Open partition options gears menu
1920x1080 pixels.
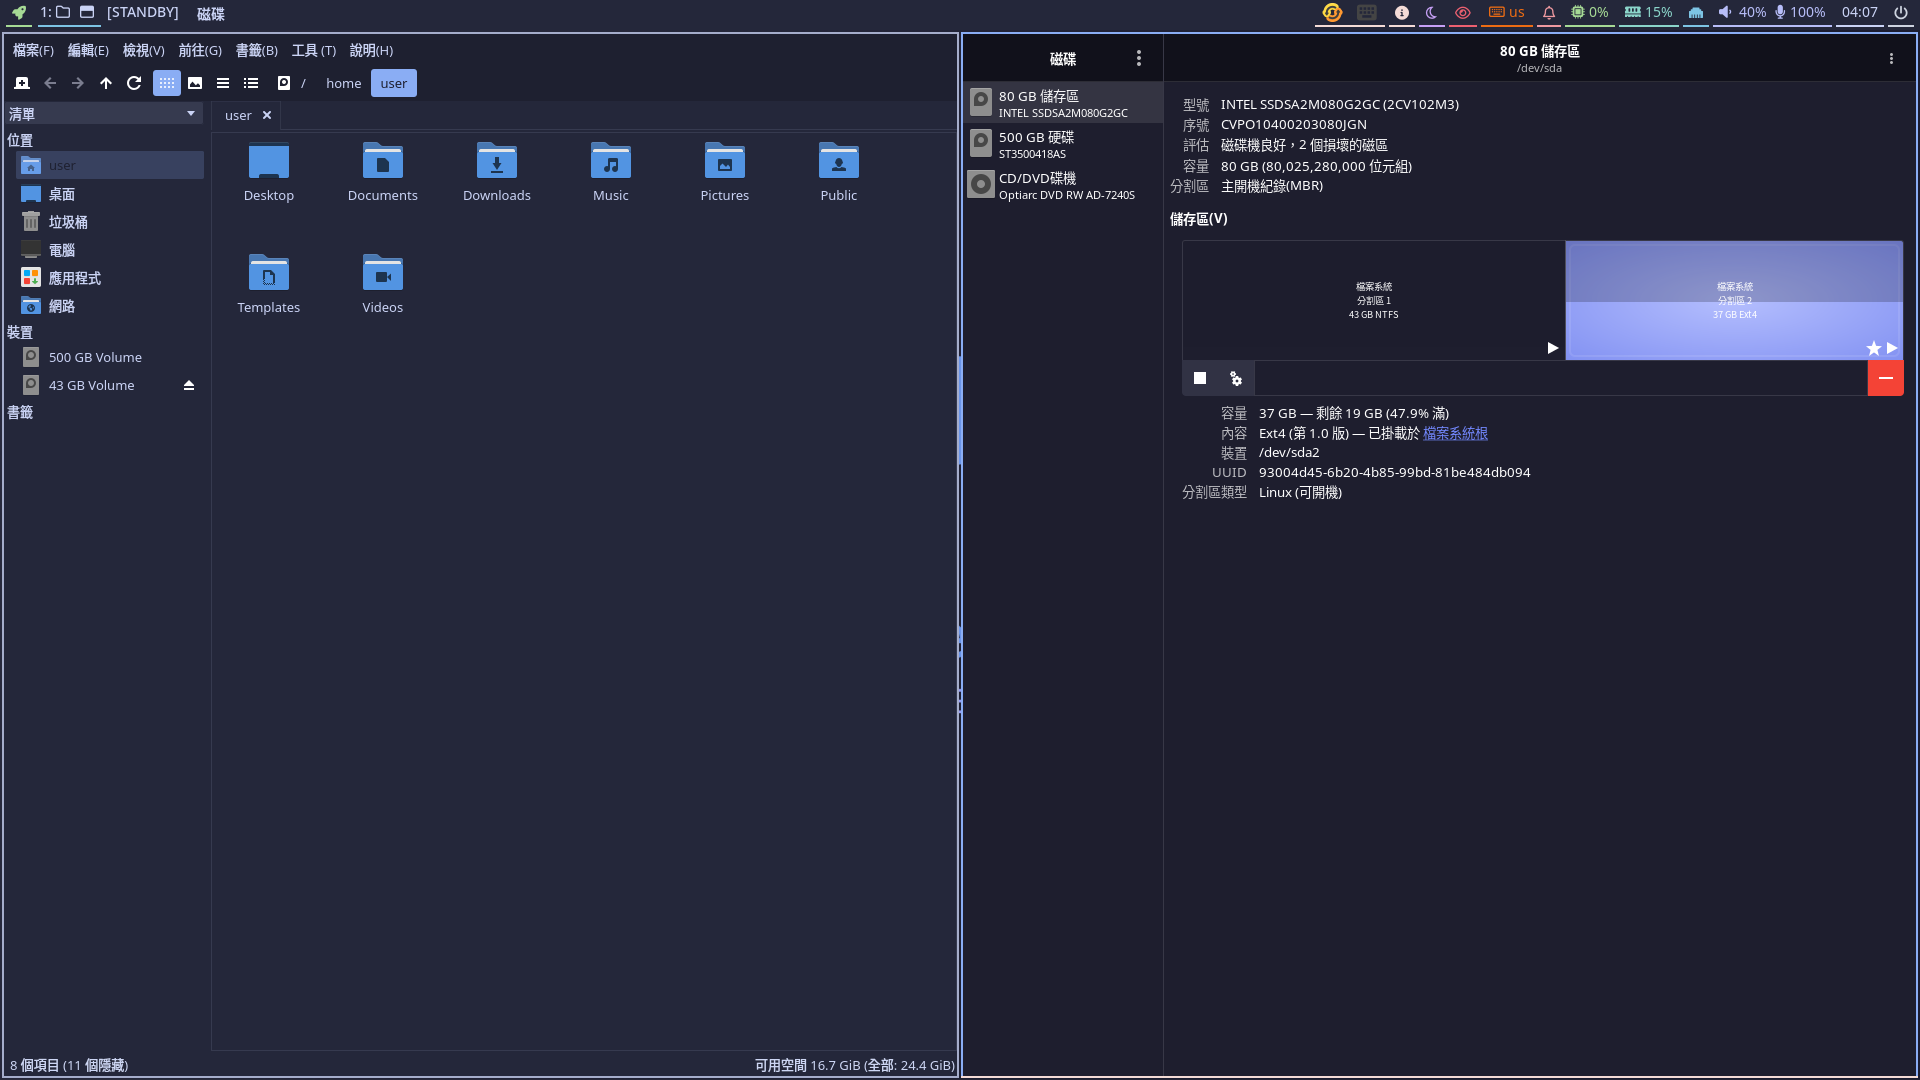click(x=1236, y=378)
